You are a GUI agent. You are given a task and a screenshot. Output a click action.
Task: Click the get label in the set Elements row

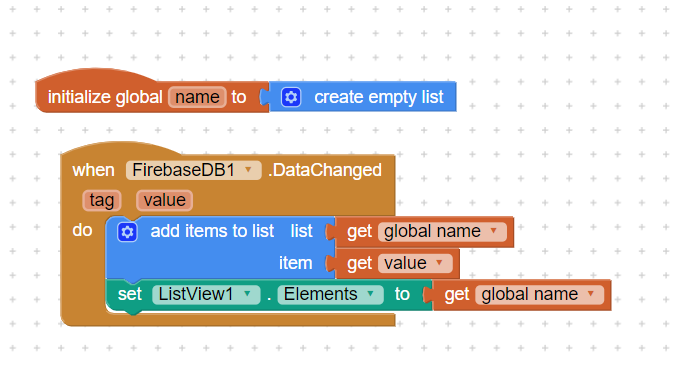(456, 295)
